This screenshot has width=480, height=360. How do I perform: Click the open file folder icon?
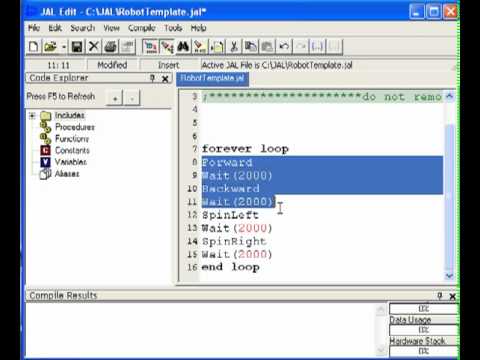click(50, 46)
